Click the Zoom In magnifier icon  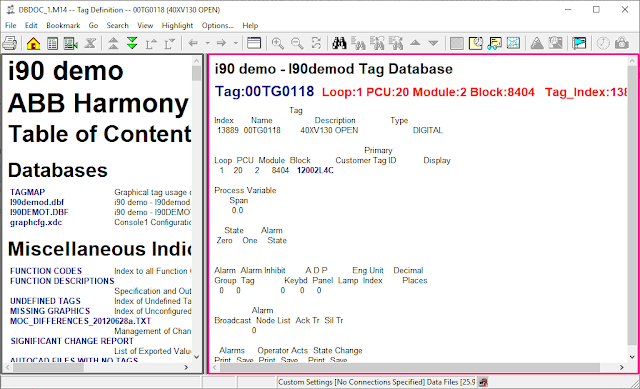coord(278,43)
